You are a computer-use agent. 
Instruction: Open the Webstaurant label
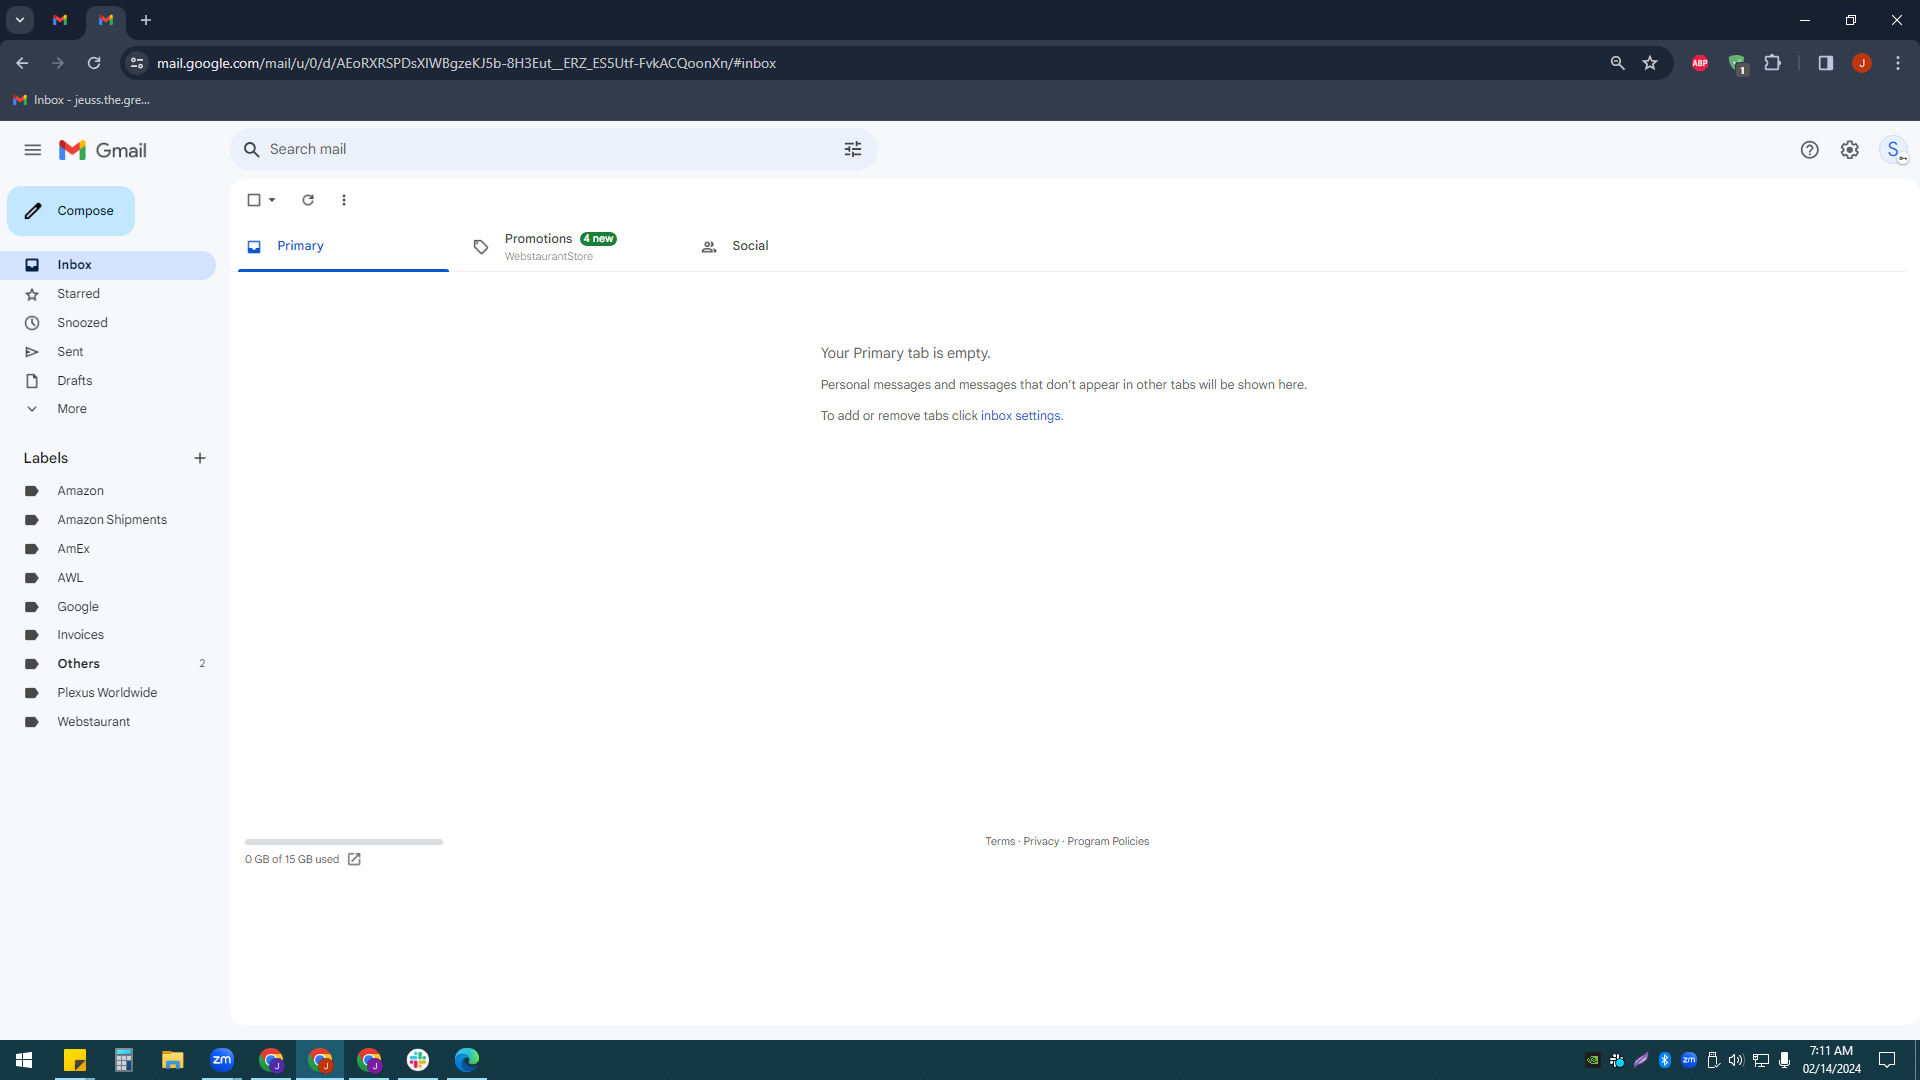point(108,722)
